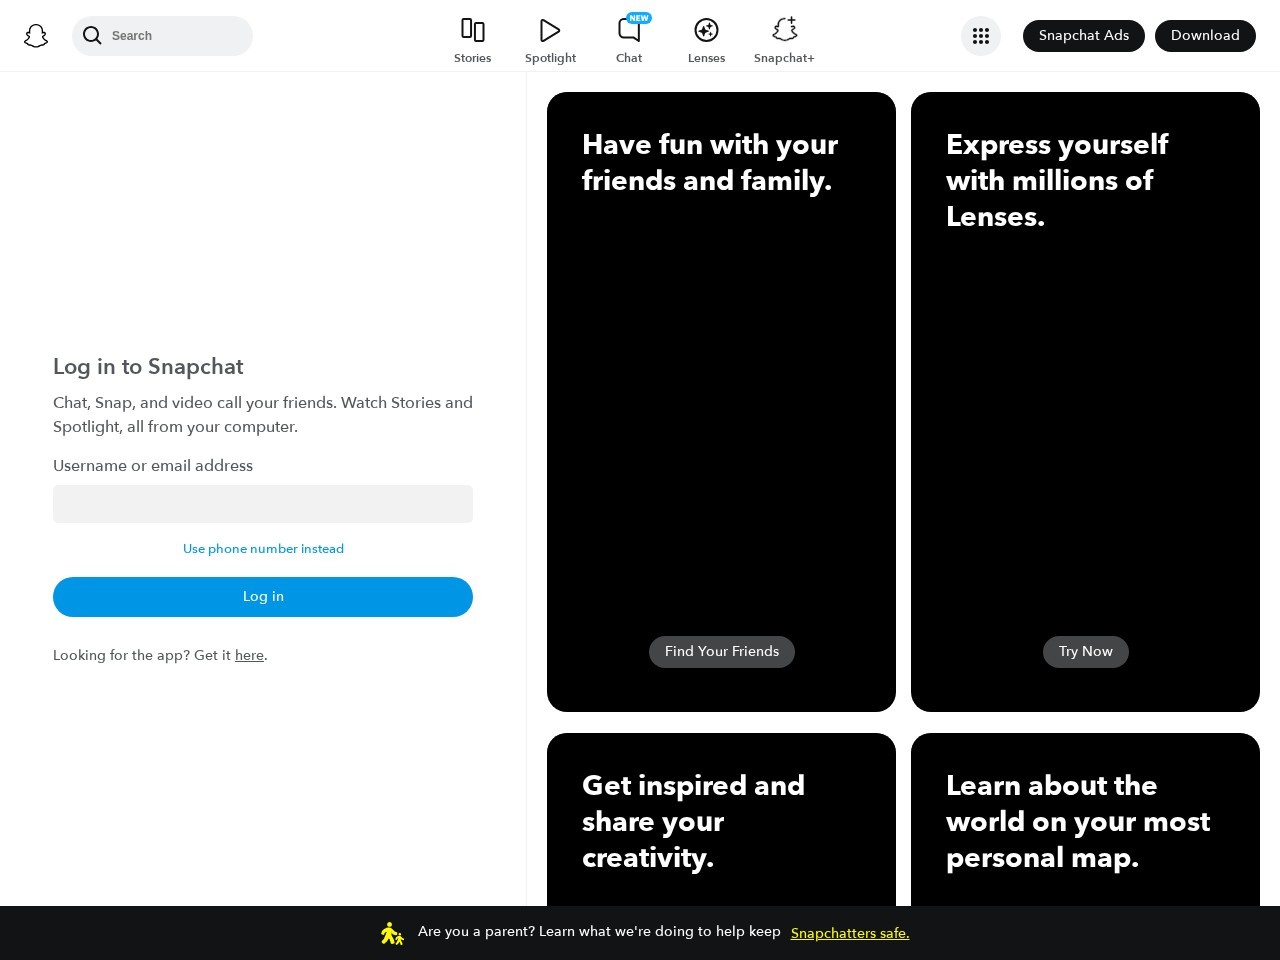Open the Chat bubble icon
Screen dimensions: 1280x960
click(629, 30)
